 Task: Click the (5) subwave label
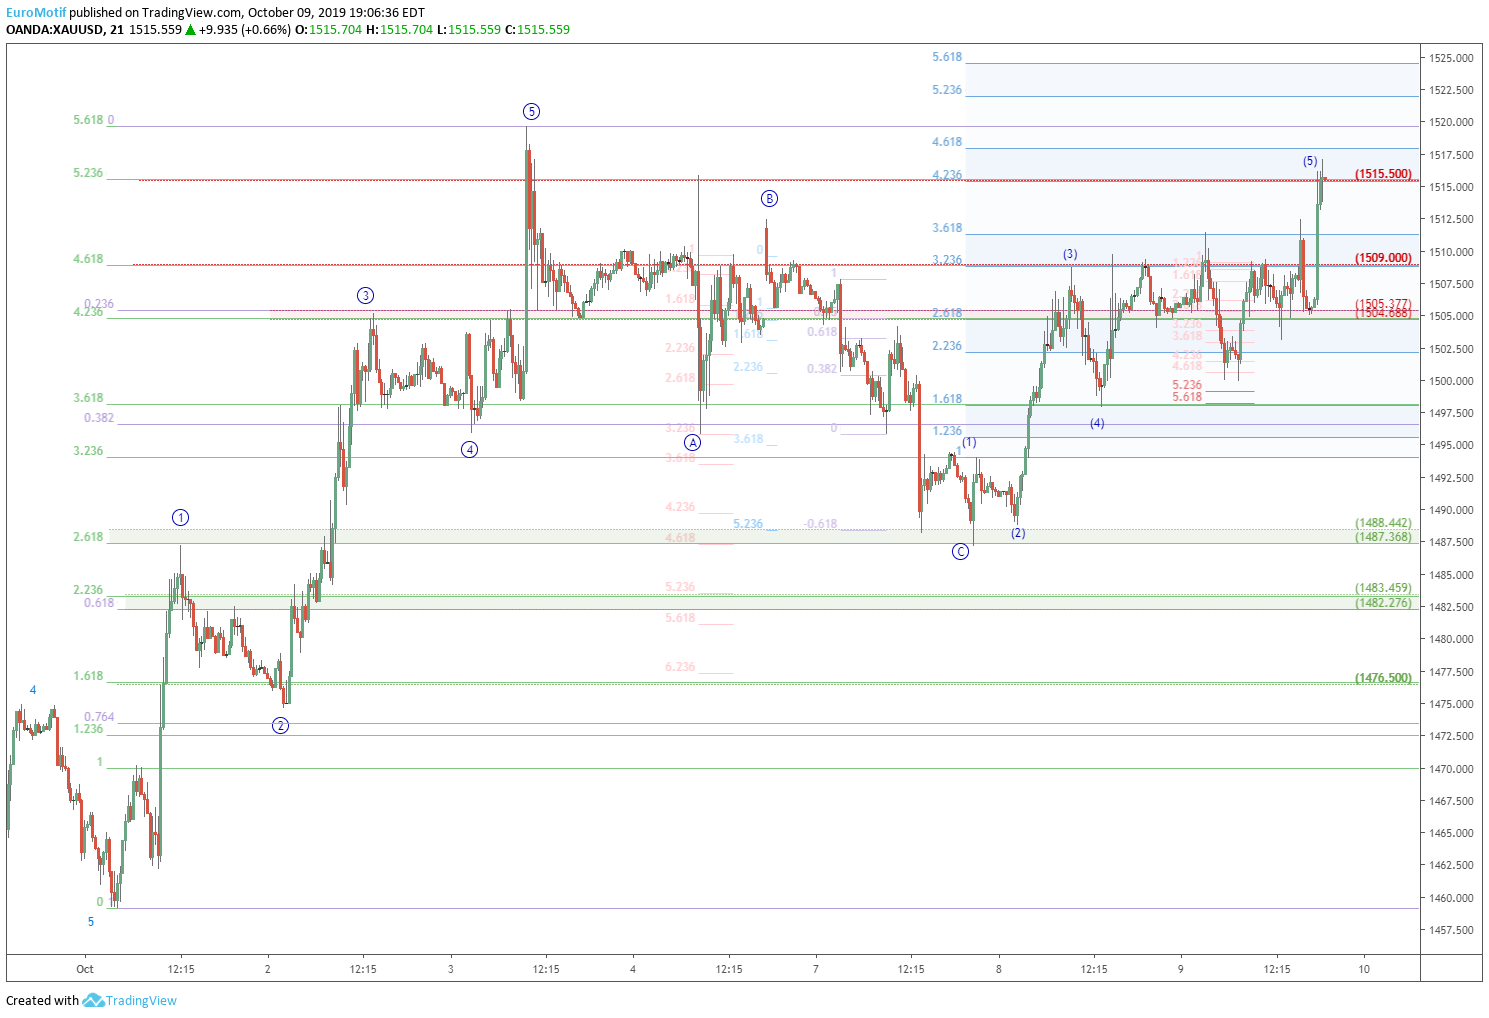click(1310, 161)
